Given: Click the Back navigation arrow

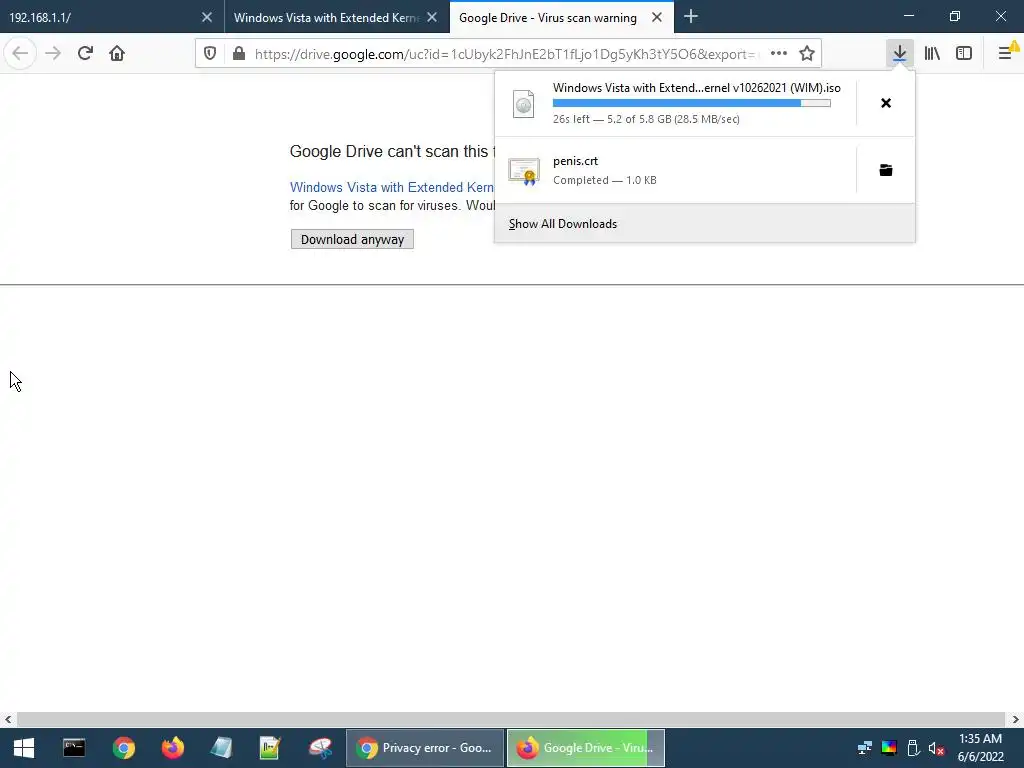Looking at the screenshot, I should 20,53.
